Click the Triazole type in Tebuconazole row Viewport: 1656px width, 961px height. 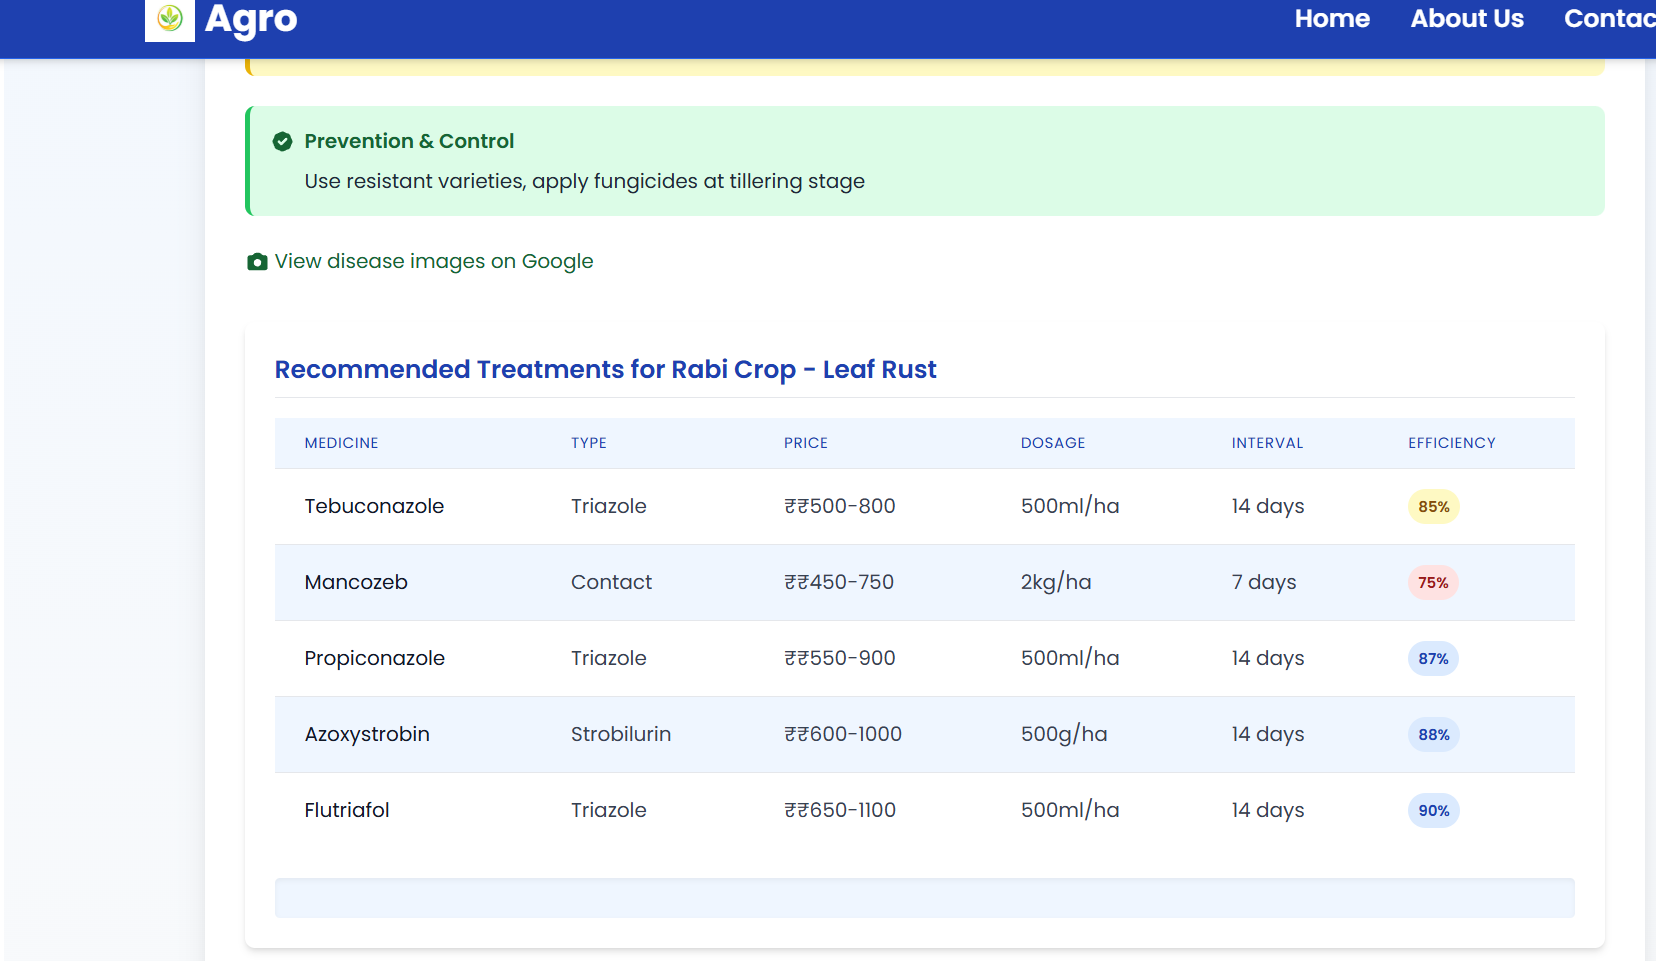(609, 507)
